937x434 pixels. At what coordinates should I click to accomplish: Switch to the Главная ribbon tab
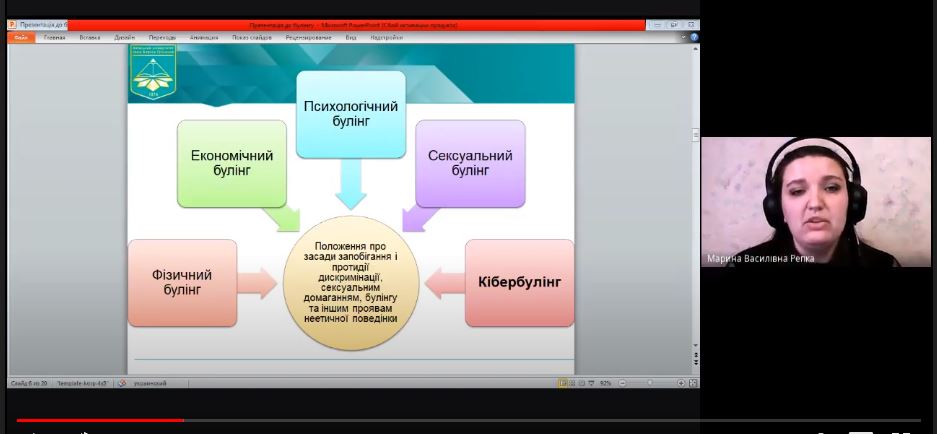tap(55, 37)
